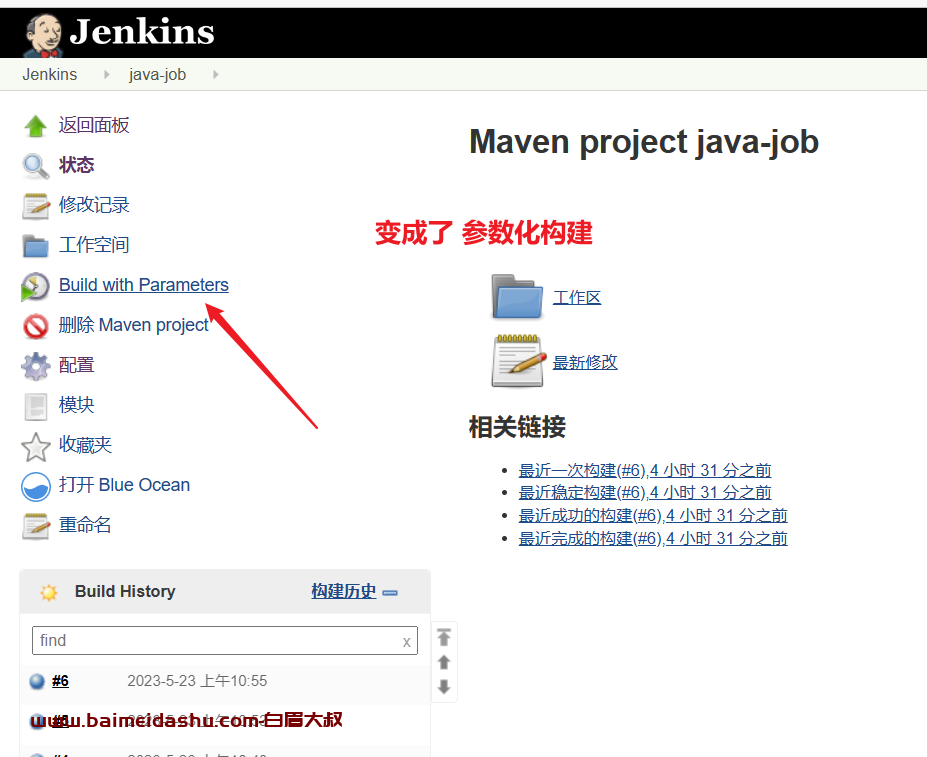Open 最近完成的构建(#6) link
This screenshot has height=757, width=927.
(x=653, y=539)
